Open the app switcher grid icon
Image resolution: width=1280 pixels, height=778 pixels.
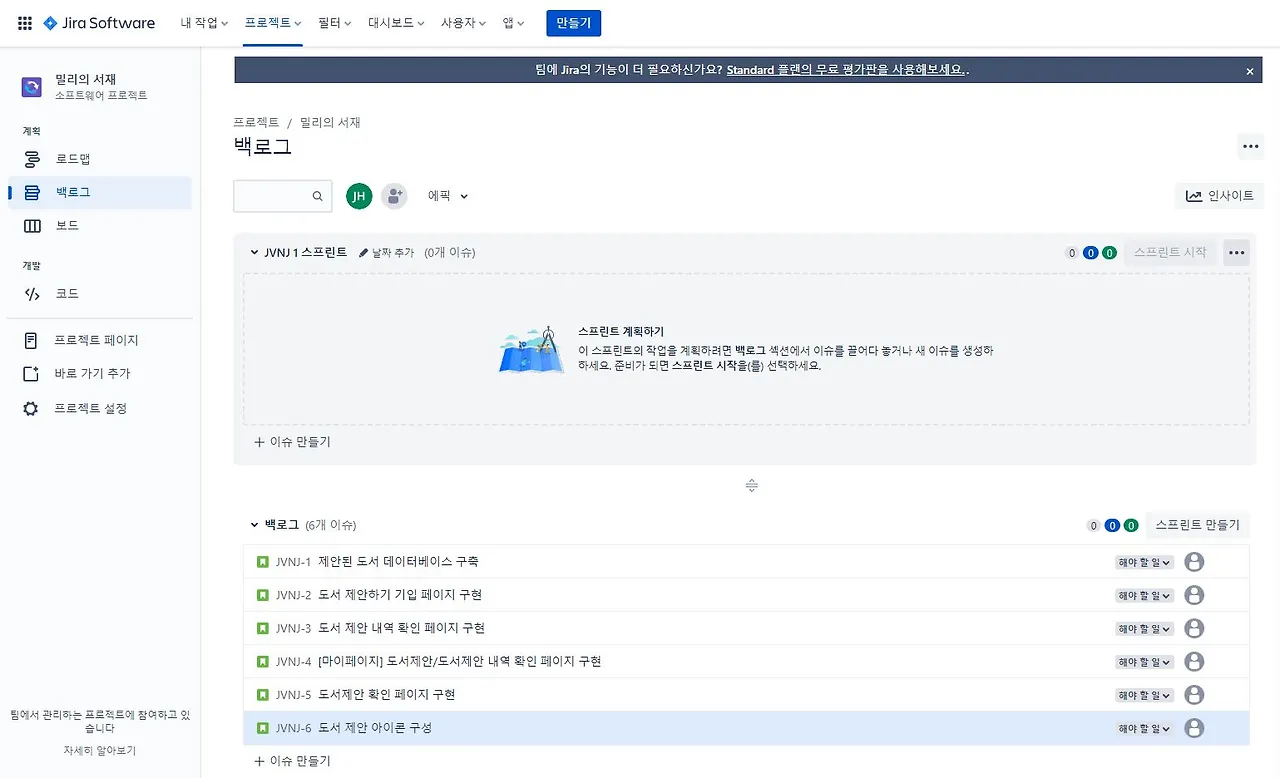[22, 22]
